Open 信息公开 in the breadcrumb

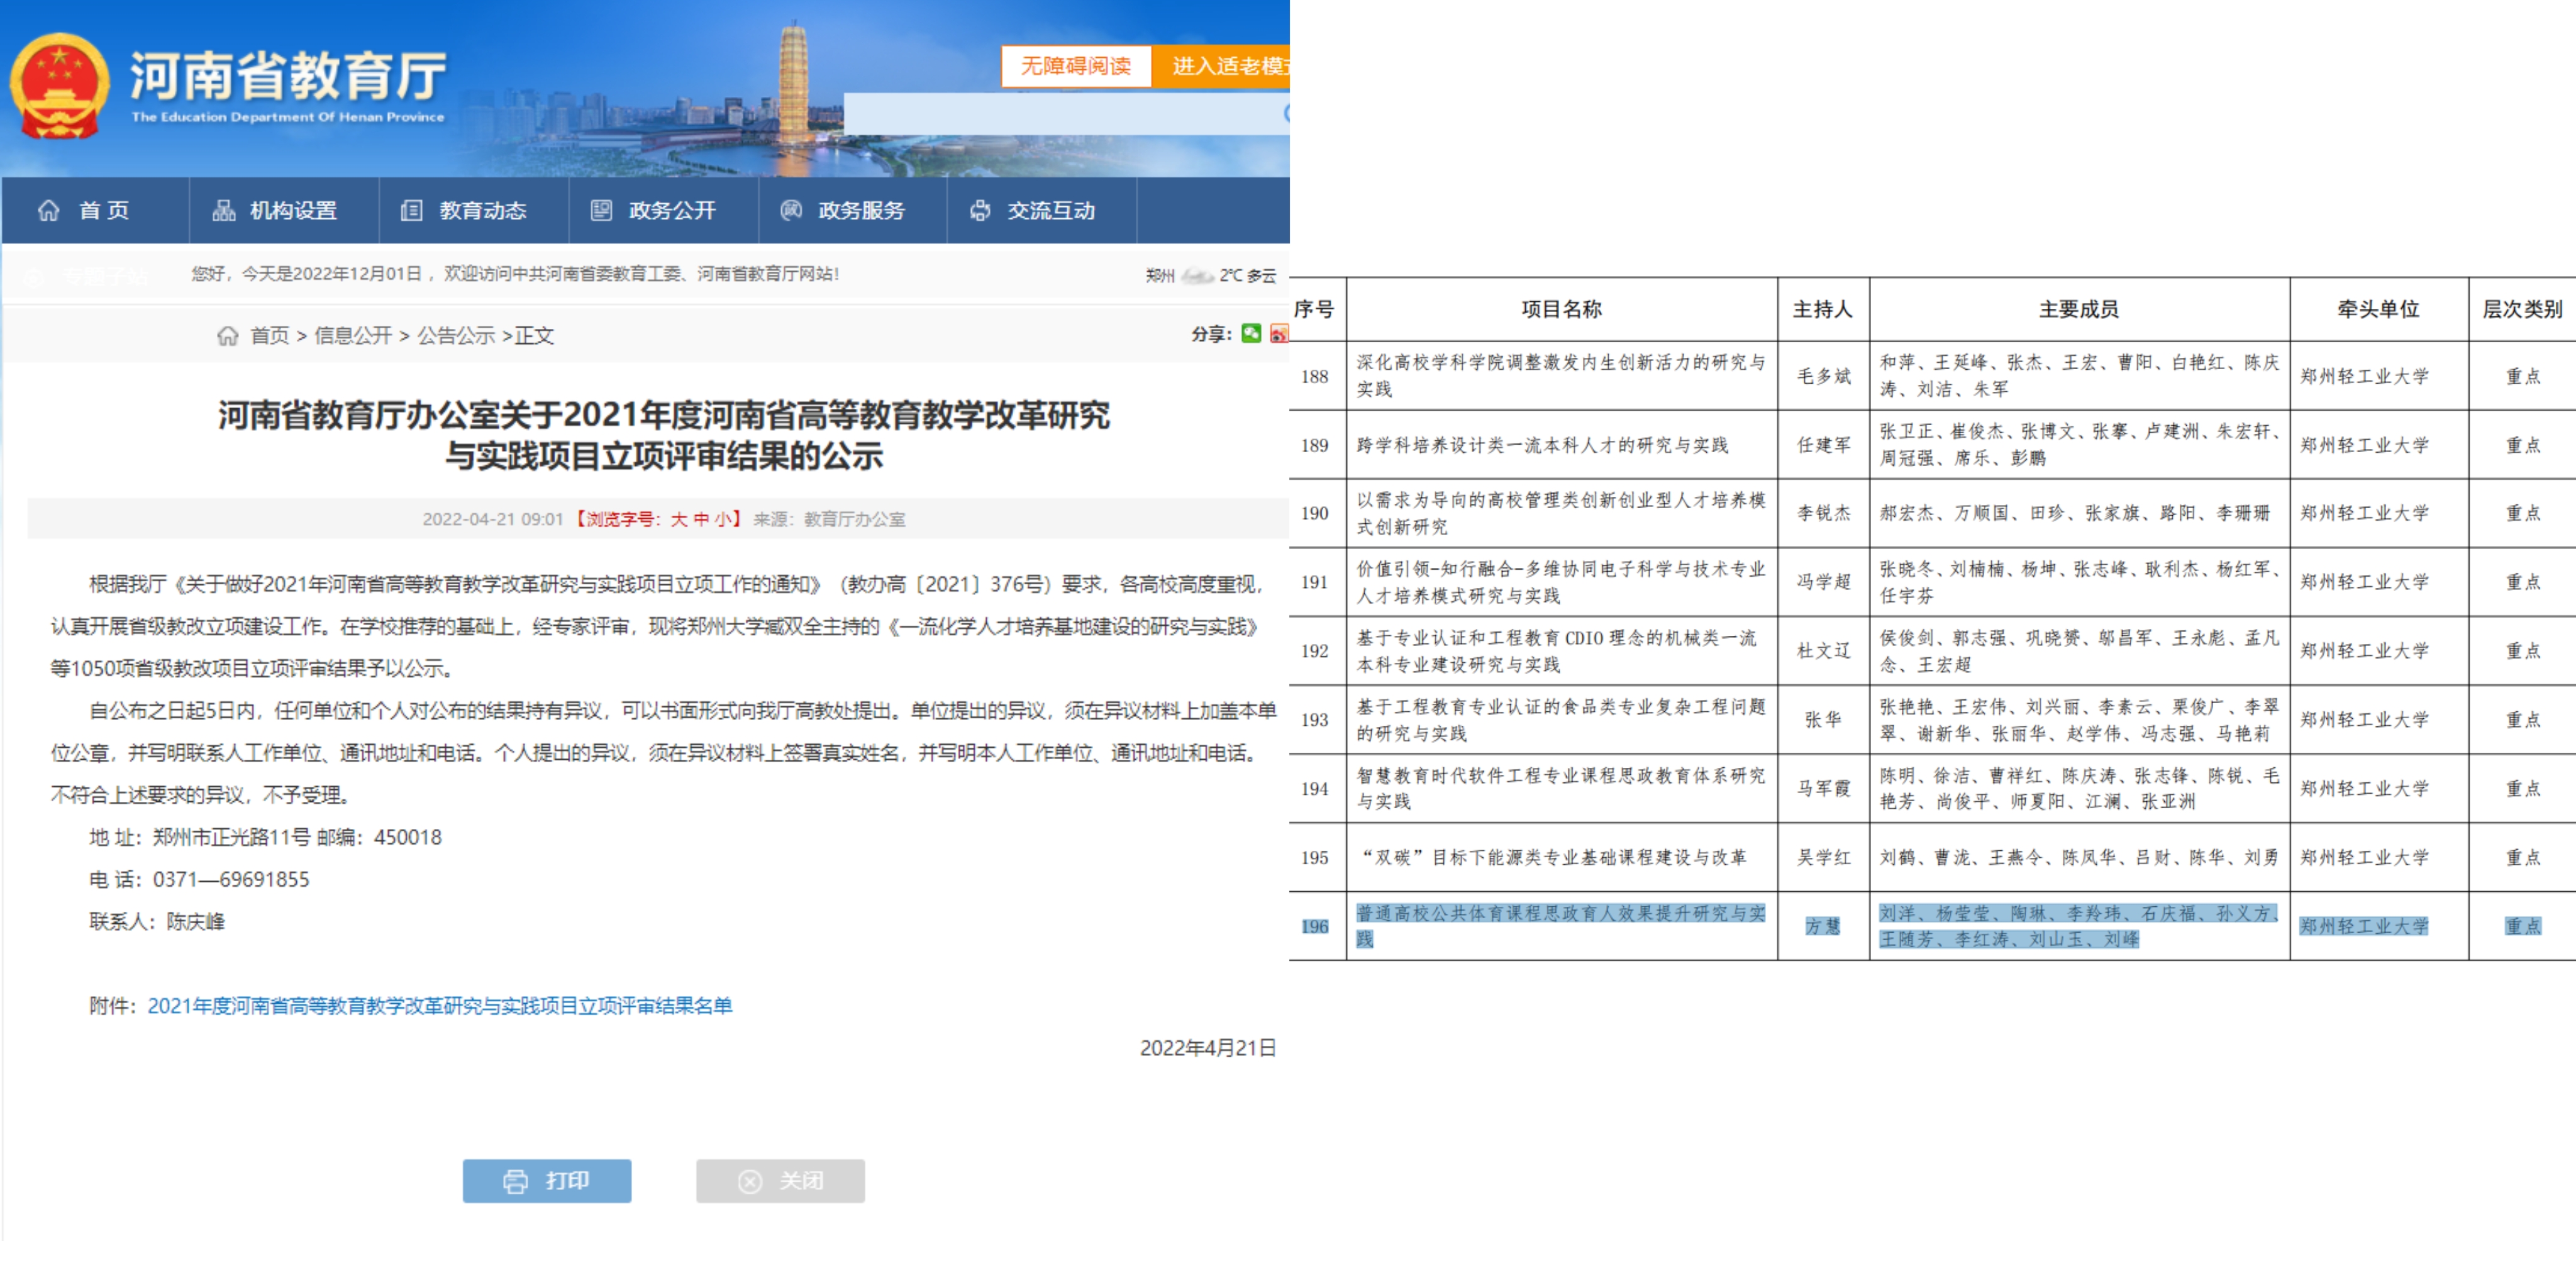tap(353, 336)
